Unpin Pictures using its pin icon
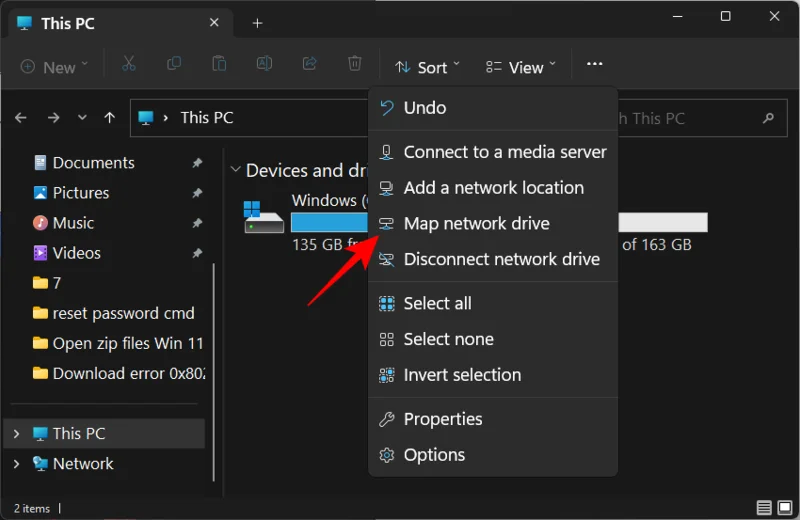This screenshot has height=520, width=800. pos(197,193)
